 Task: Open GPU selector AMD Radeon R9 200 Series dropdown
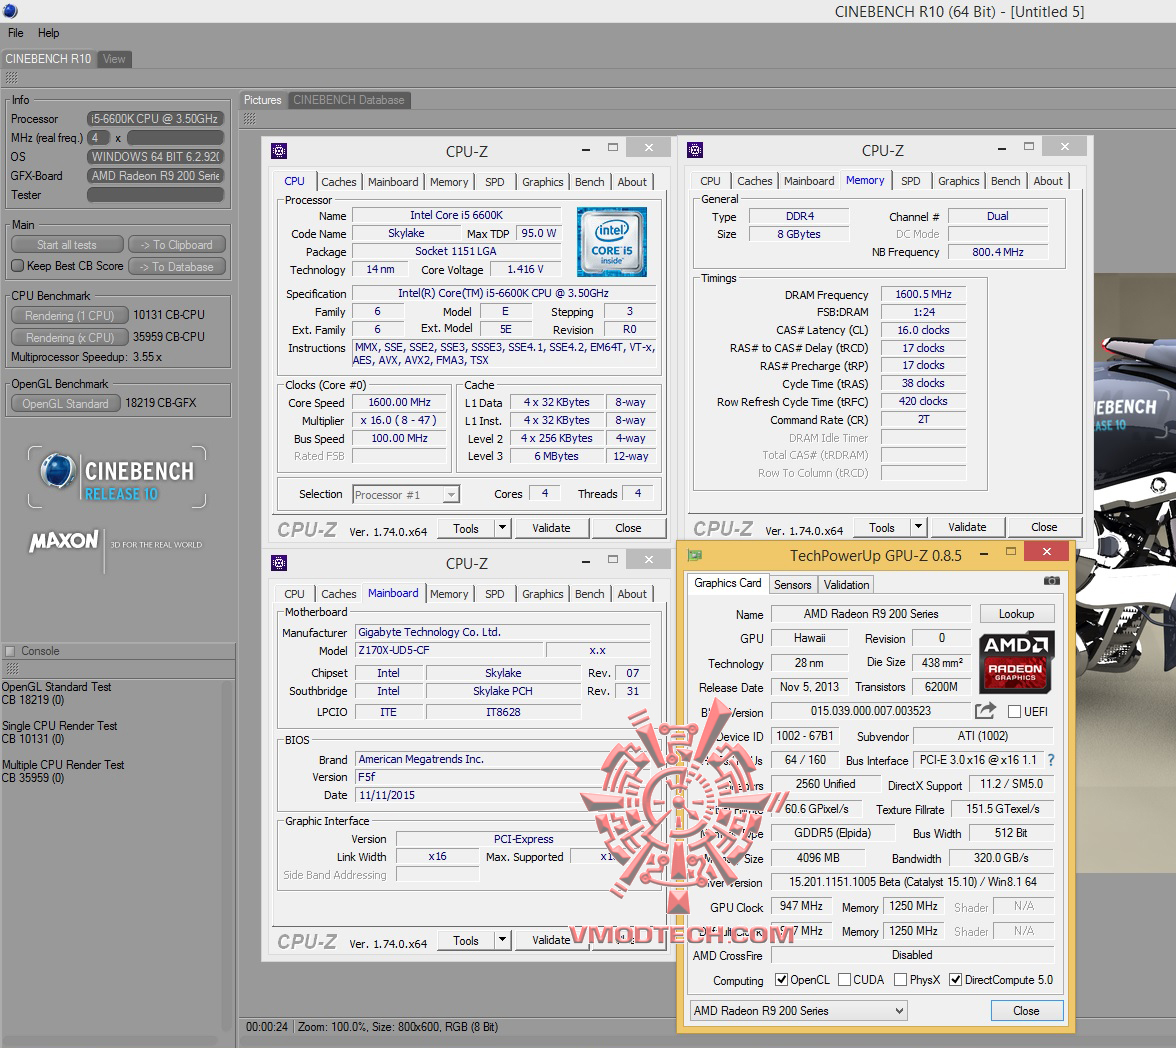(798, 1010)
